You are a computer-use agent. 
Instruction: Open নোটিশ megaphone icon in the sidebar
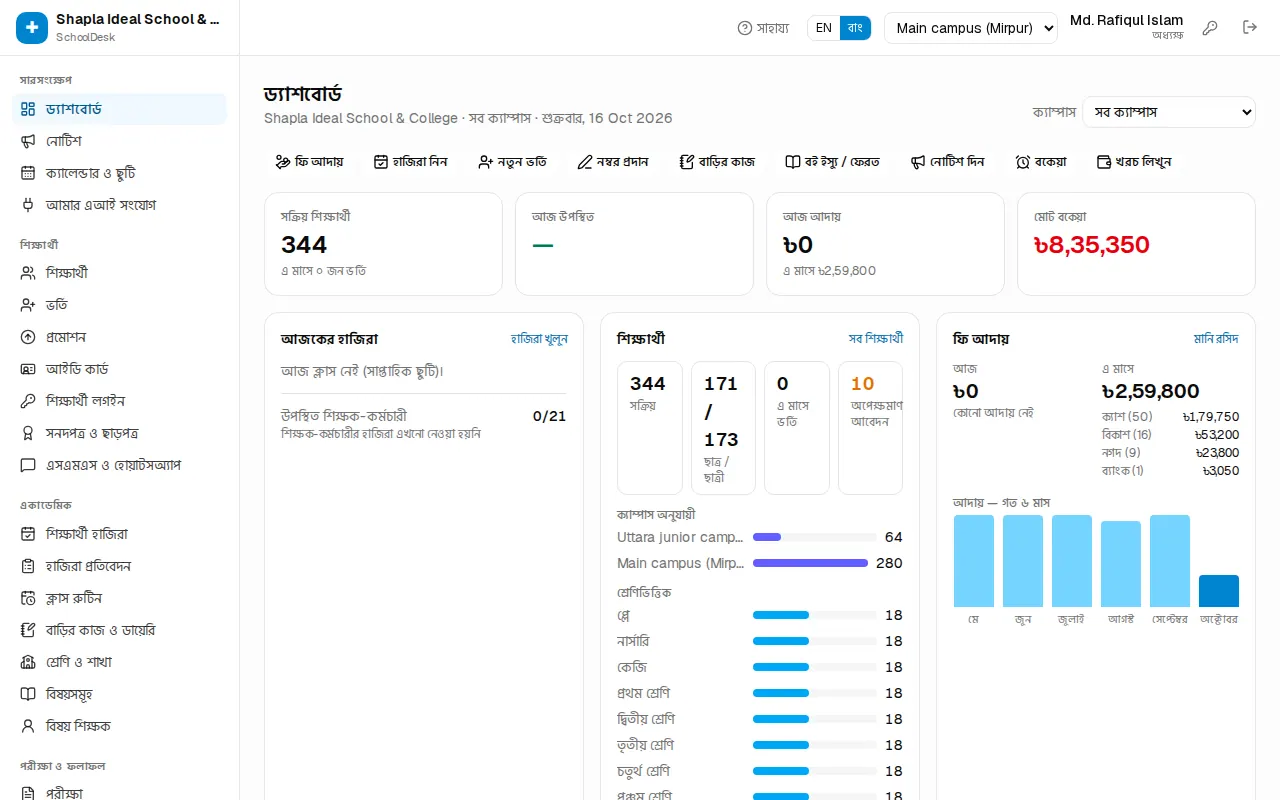[x=28, y=141]
